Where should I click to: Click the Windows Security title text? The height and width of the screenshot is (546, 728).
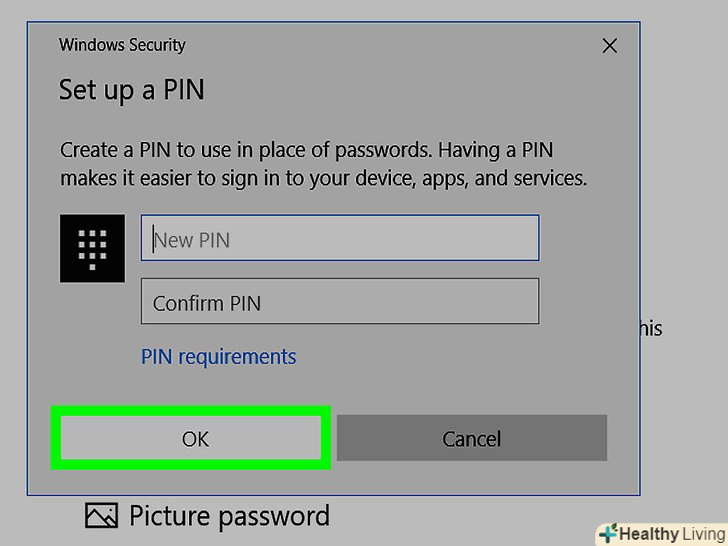[x=122, y=45]
